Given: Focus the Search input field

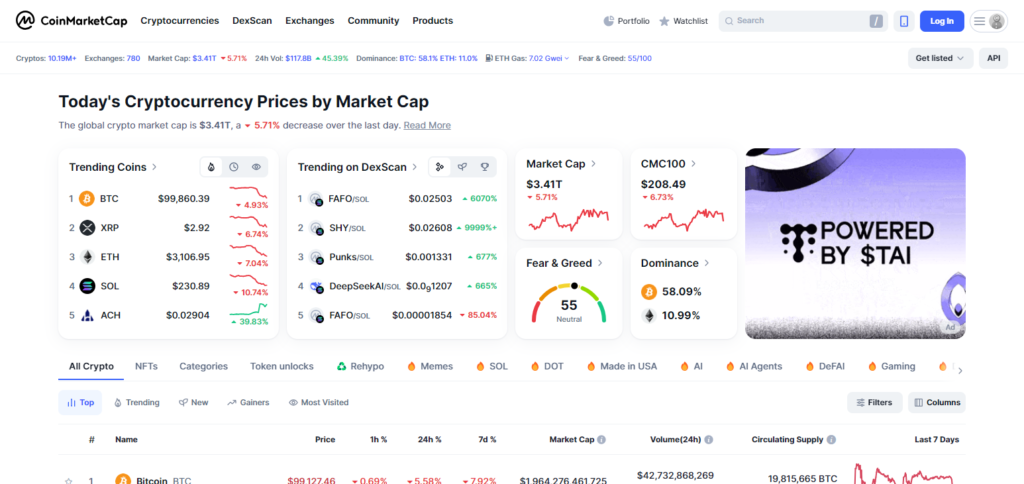Looking at the screenshot, I should [x=803, y=21].
